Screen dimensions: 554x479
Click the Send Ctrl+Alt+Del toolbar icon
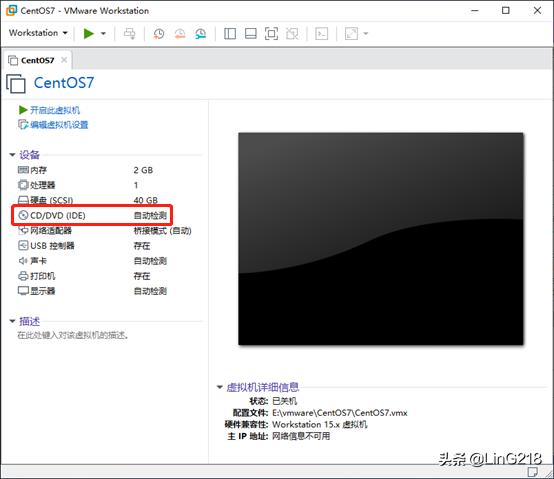tap(130, 34)
